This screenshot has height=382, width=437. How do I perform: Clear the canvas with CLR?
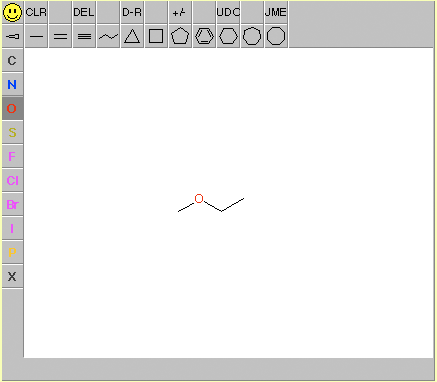[36, 12]
